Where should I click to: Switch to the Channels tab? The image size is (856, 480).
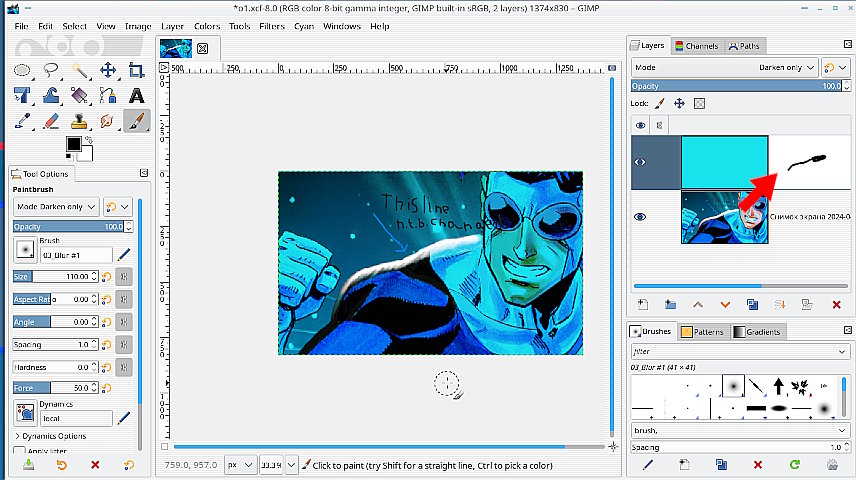click(x=696, y=45)
